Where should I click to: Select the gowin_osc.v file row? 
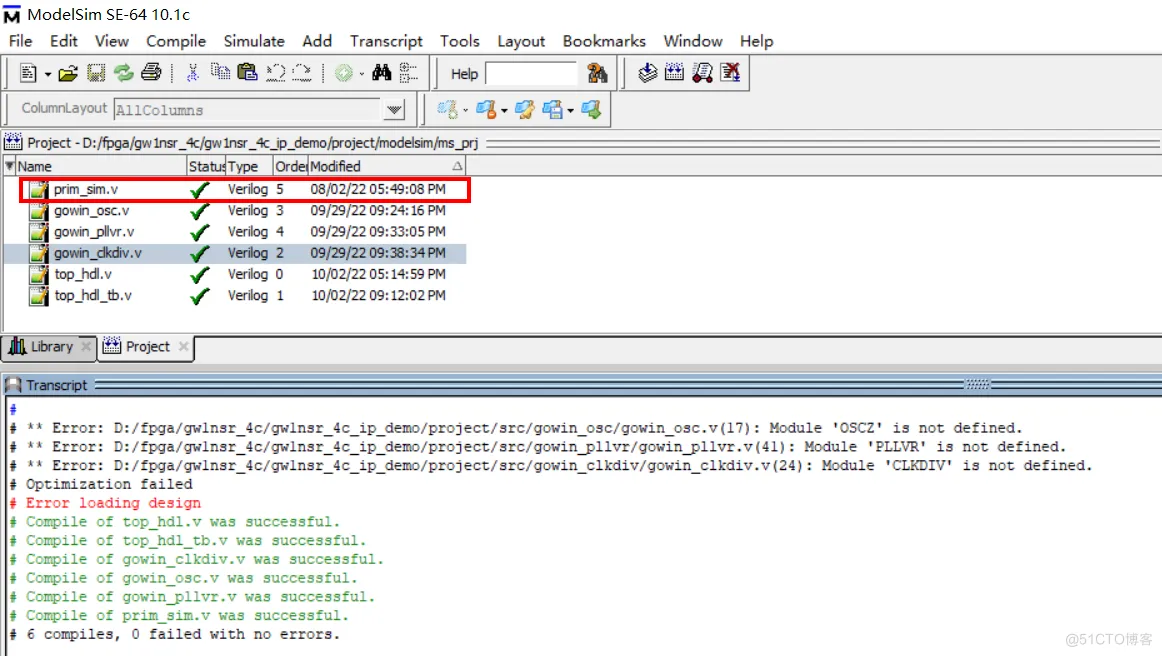point(236,211)
